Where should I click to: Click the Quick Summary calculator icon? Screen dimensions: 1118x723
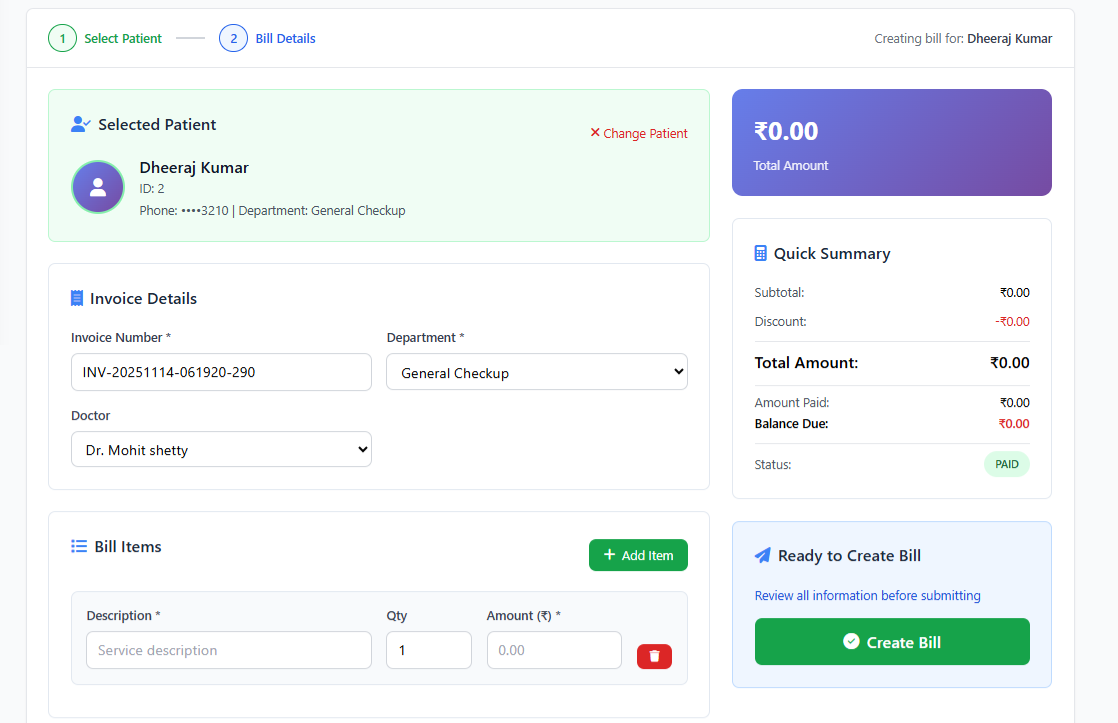[x=761, y=254]
